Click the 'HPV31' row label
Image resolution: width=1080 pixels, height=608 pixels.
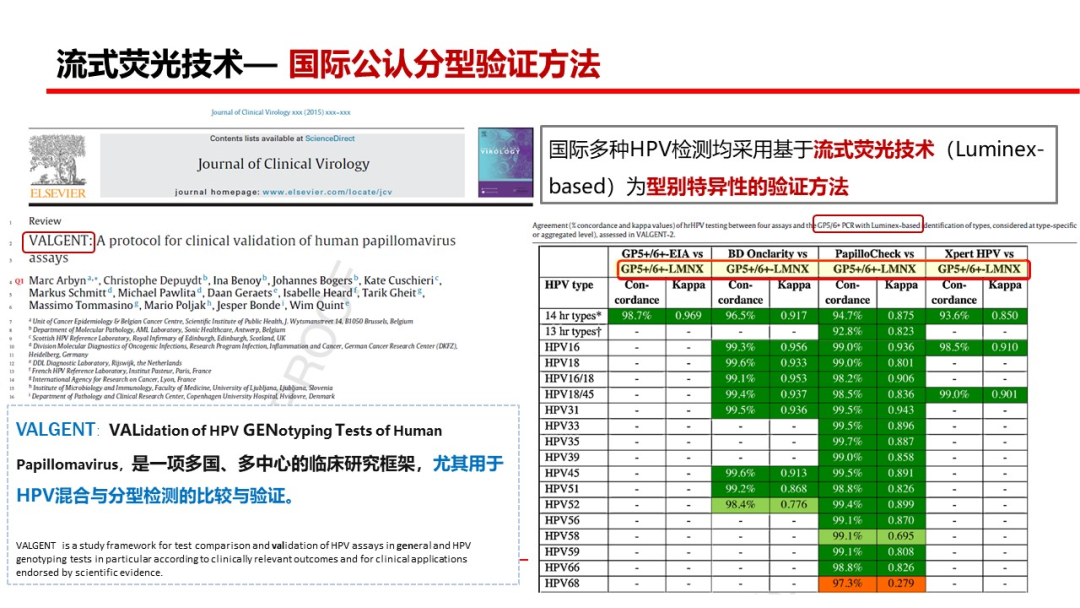click(562, 410)
